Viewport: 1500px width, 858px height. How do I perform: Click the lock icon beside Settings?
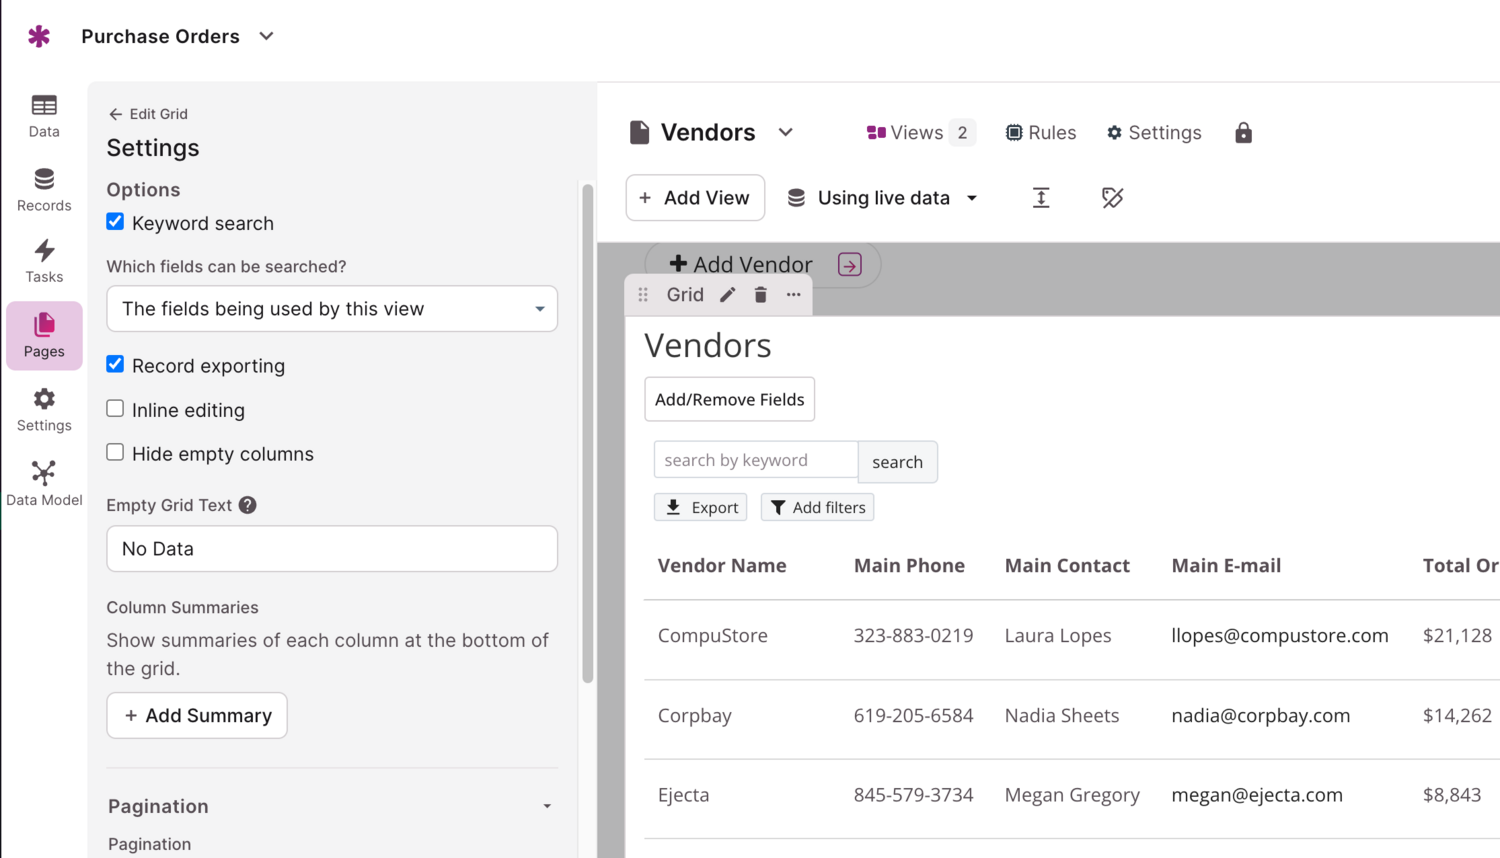click(x=1243, y=133)
